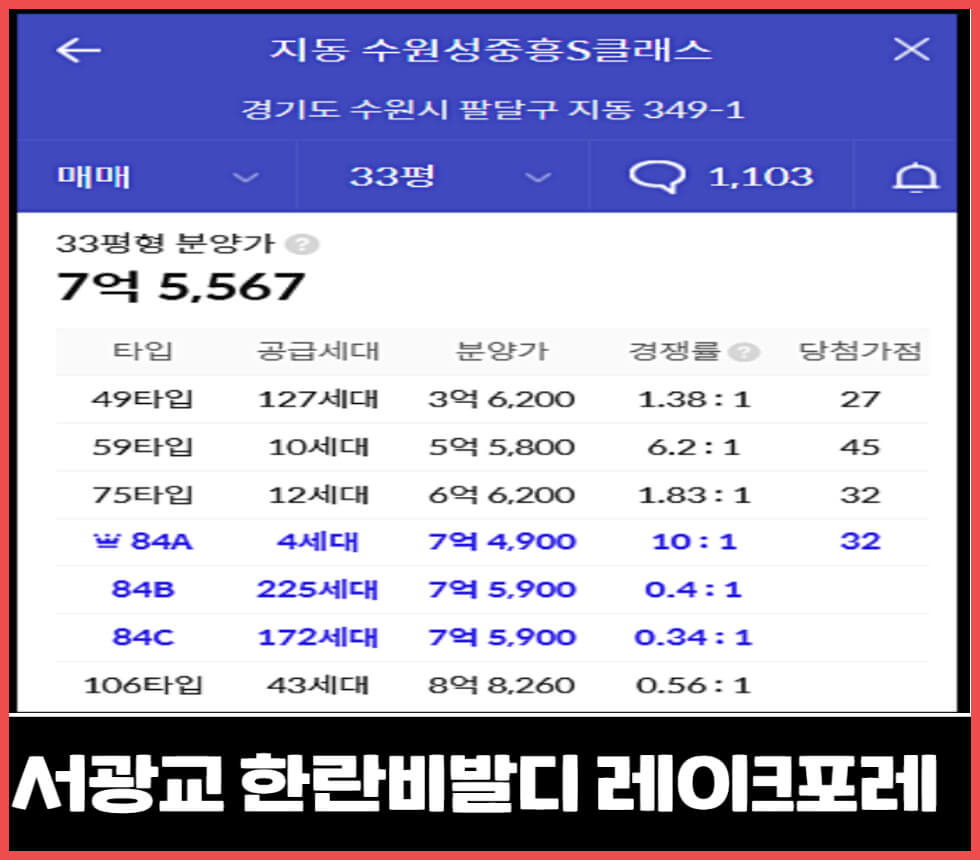The height and width of the screenshot is (860, 980).
Task: Click 84B price 7억 5,900
Action: [501, 589]
